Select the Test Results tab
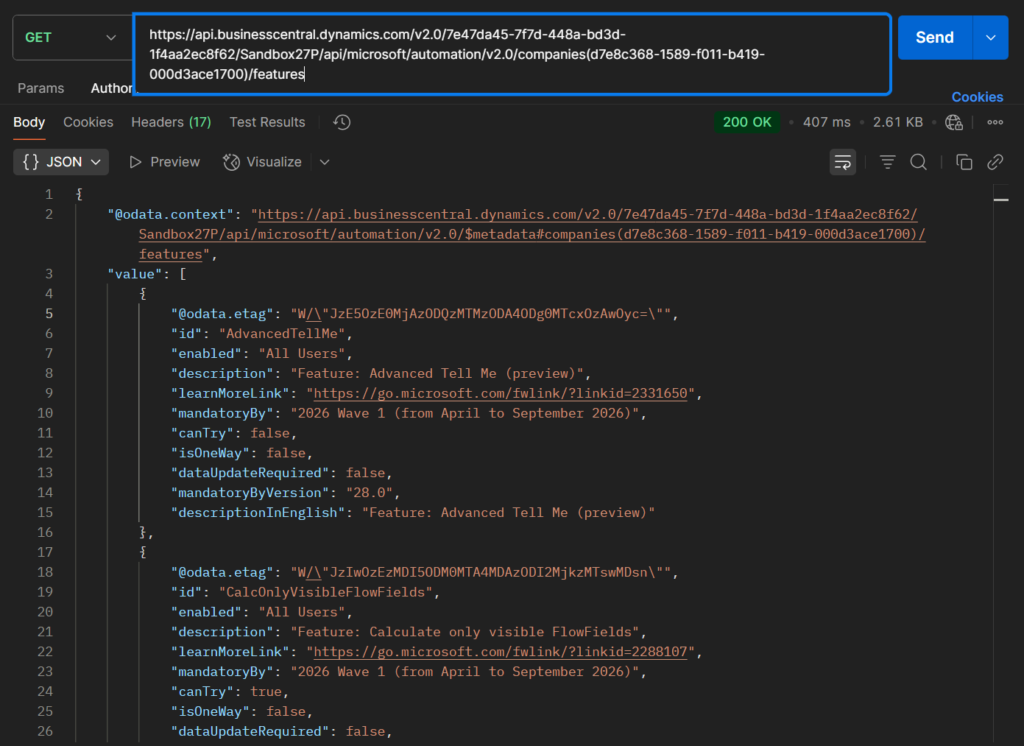Screen dimensions: 1024x746 (x=267, y=122)
